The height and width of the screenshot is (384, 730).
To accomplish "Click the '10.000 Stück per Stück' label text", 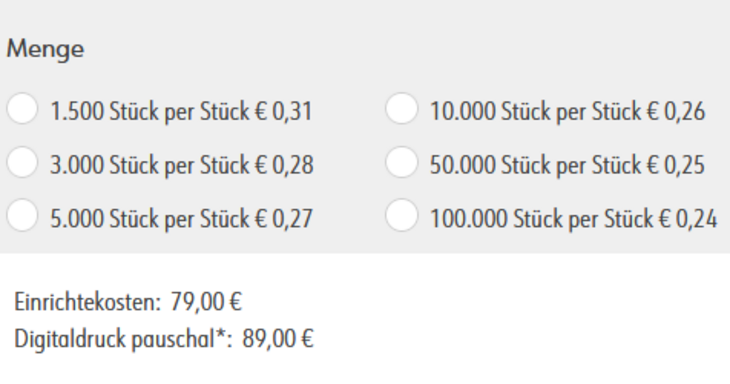I will coord(535,112).
